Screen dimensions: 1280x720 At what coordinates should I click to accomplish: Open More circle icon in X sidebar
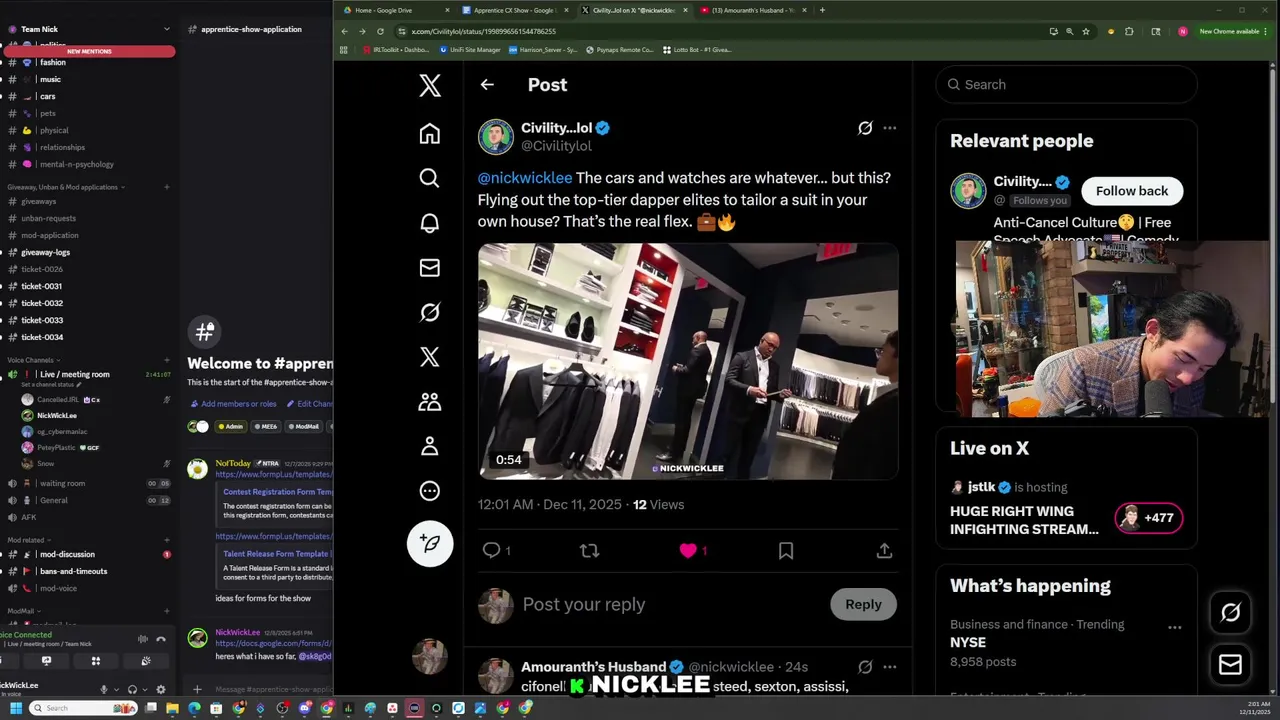coord(429,491)
